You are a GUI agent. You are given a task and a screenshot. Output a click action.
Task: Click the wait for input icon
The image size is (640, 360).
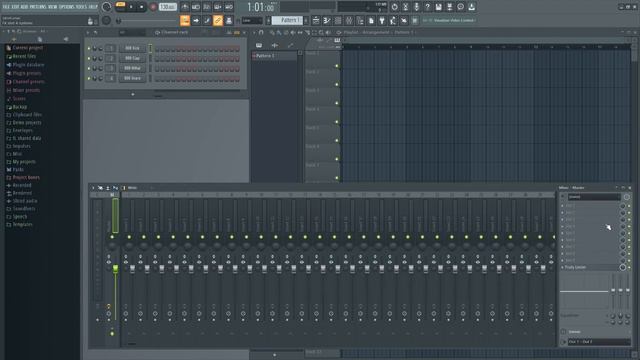tap(196, 7)
